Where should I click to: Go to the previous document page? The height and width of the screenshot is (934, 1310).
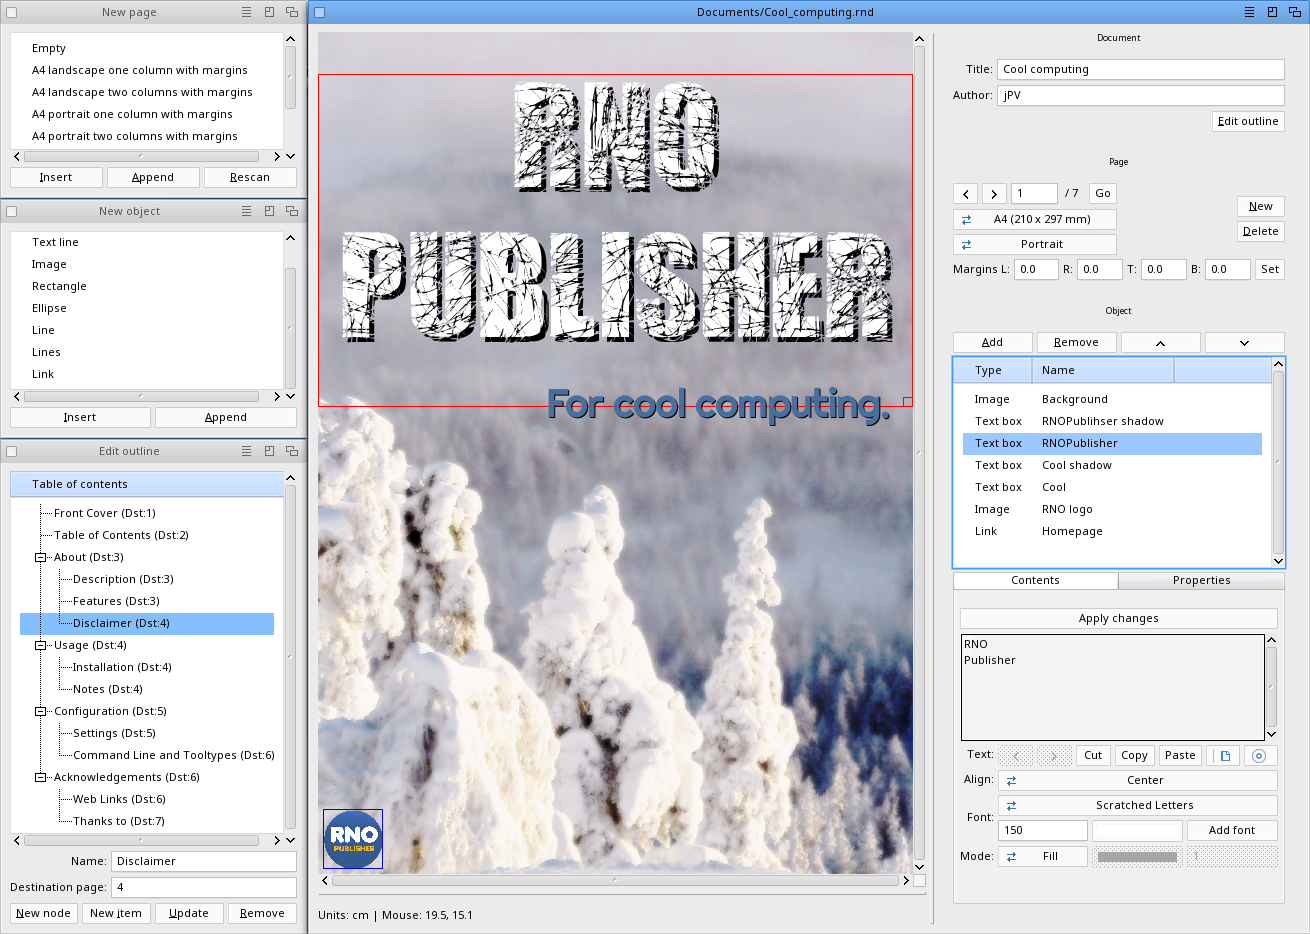(965, 194)
